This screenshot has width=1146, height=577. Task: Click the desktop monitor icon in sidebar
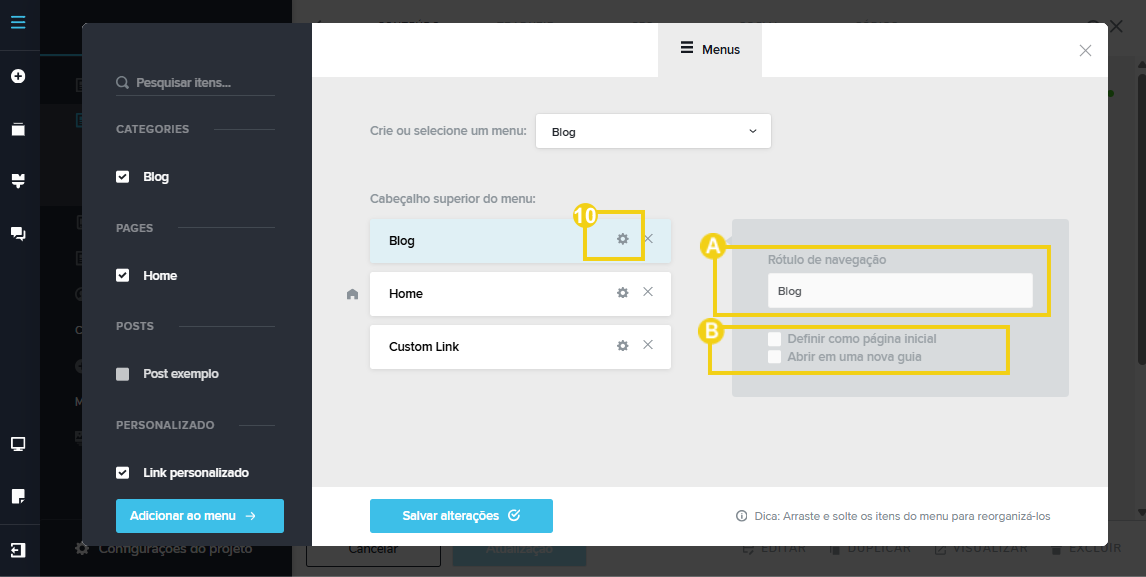18,444
